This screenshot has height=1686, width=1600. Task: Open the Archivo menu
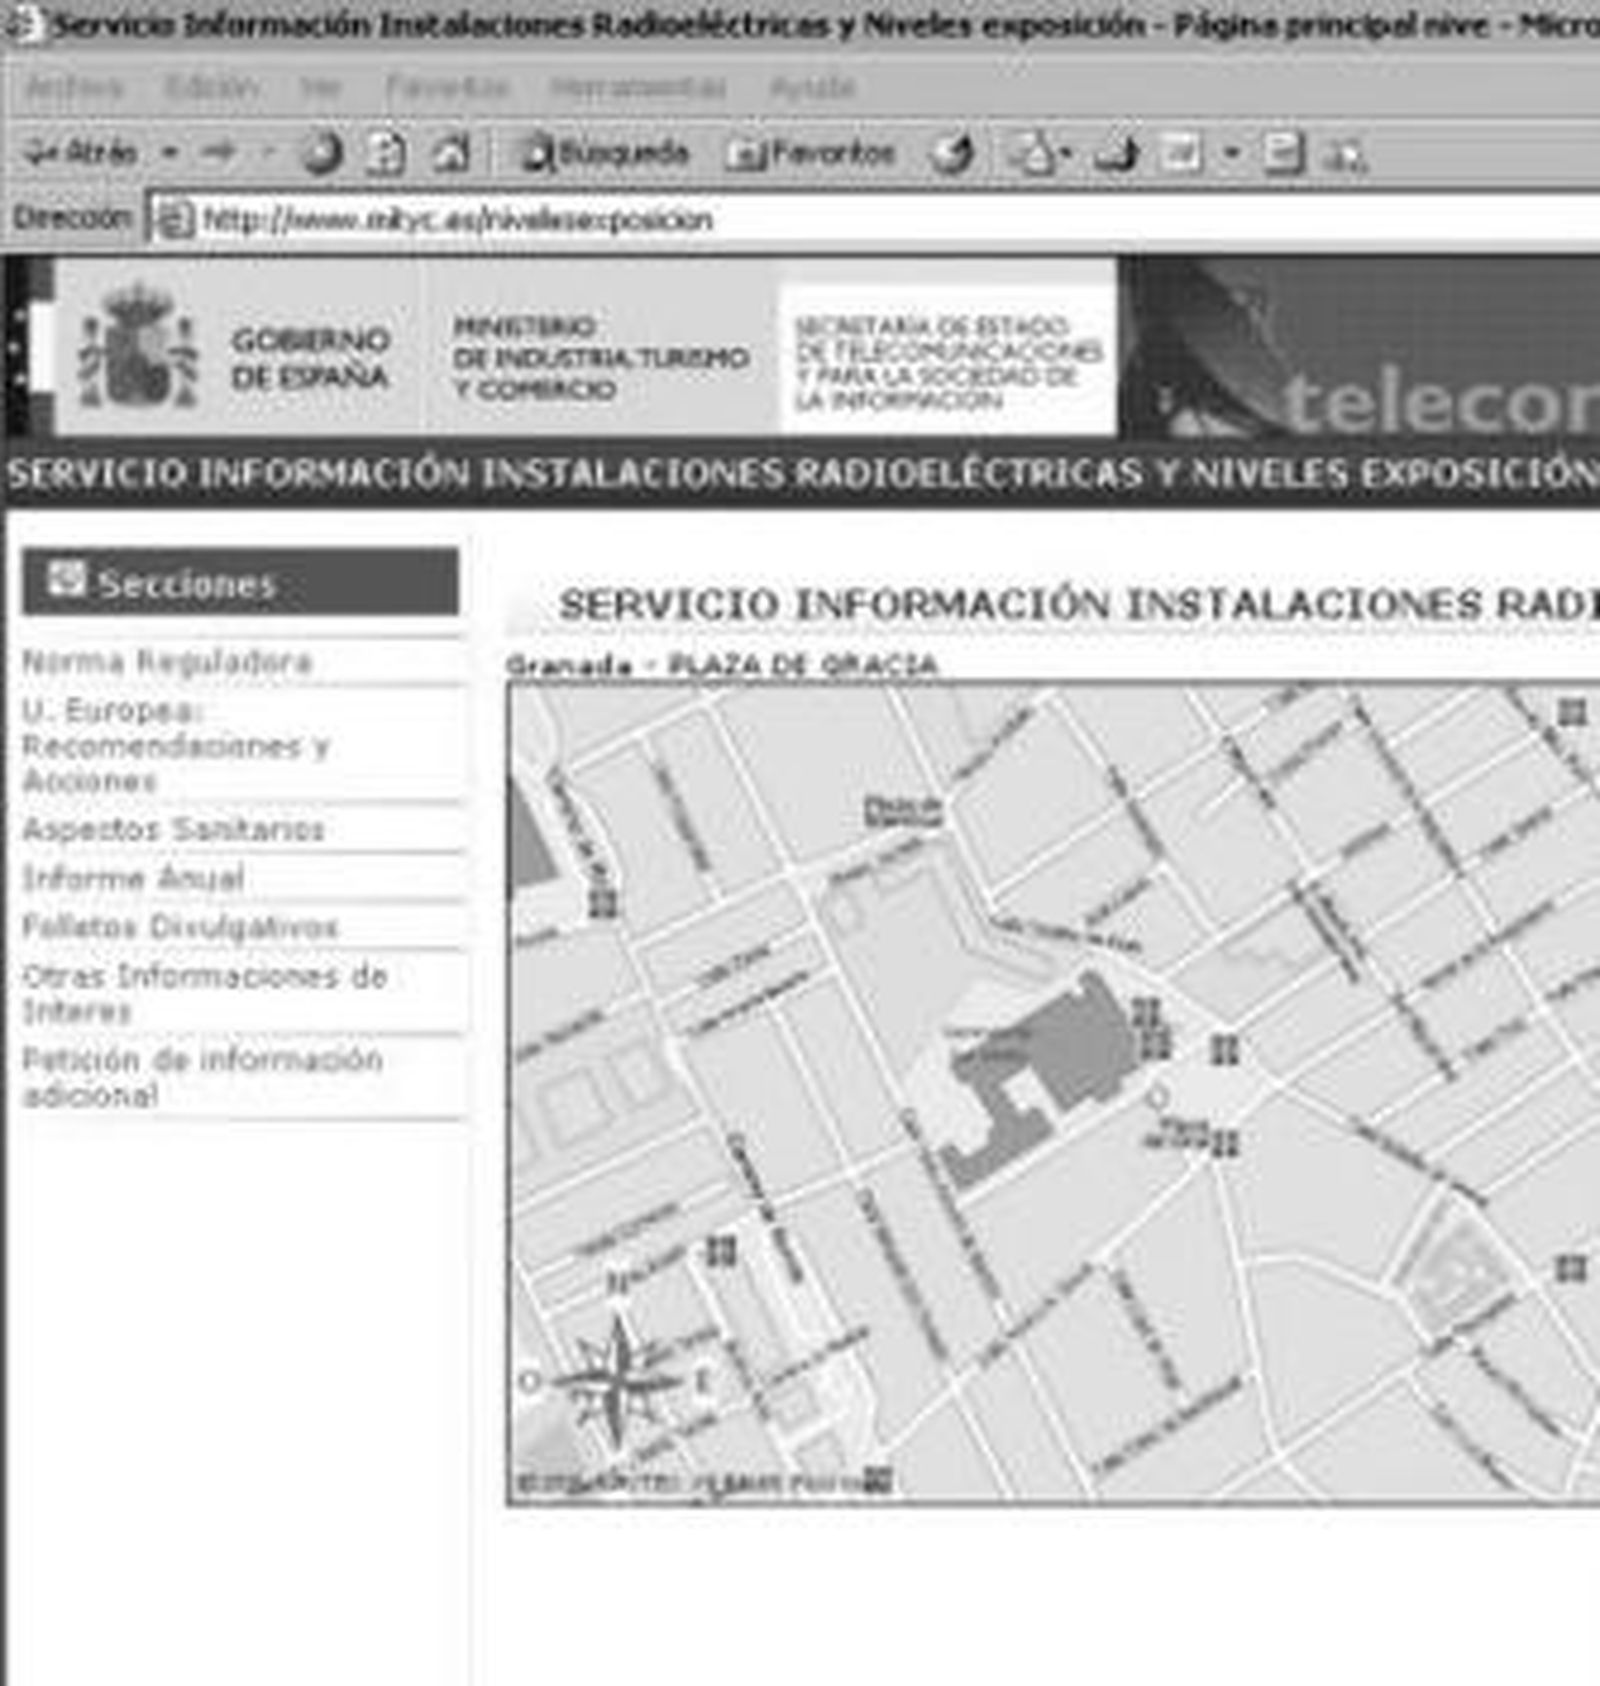[74, 88]
